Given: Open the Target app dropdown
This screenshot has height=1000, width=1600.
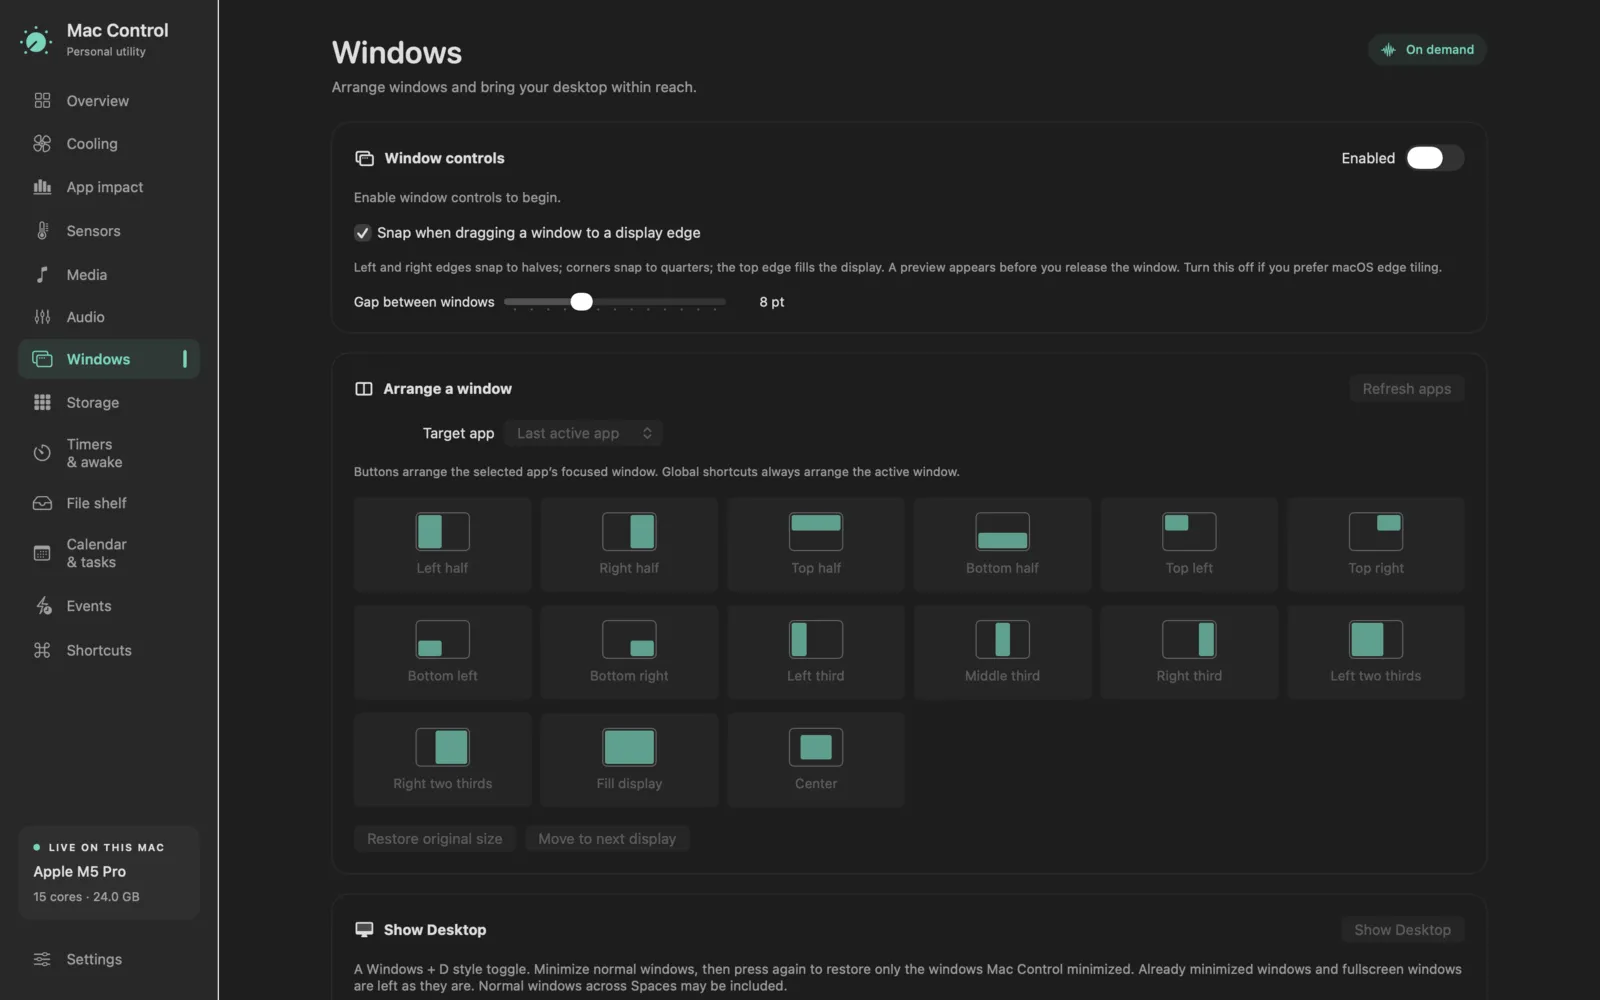Looking at the screenshot, I should (584, 433).
